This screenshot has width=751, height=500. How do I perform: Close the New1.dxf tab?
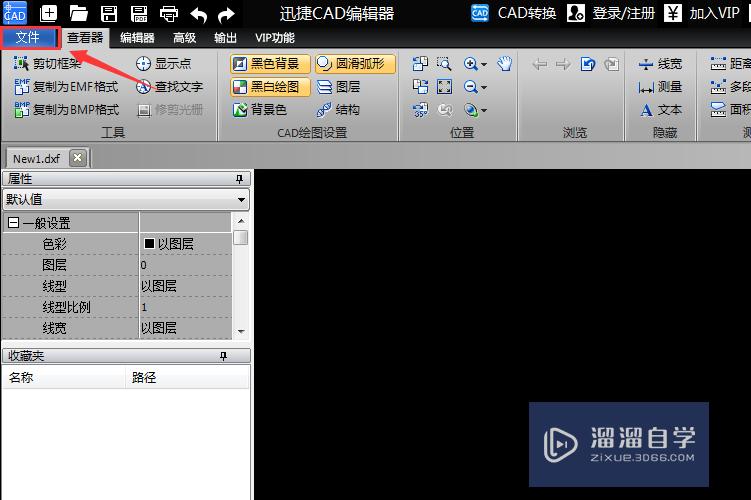78,158
